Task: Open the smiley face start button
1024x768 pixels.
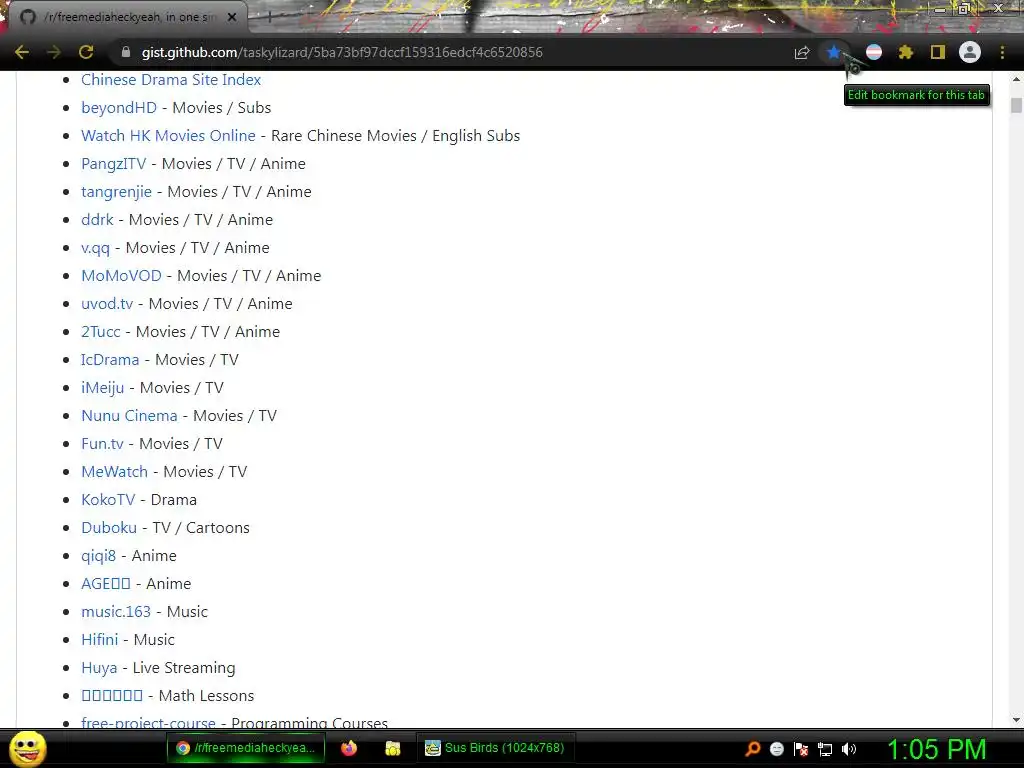Action: click(x=27, y=748)
